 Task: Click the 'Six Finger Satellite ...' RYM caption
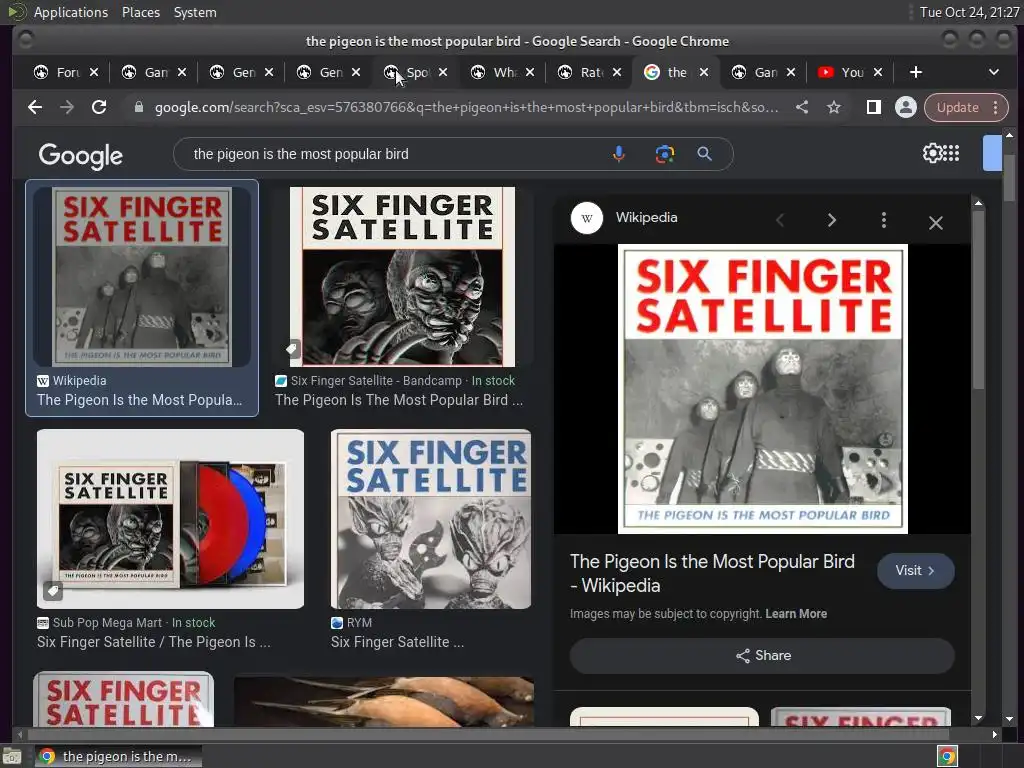tap(397, 642)
